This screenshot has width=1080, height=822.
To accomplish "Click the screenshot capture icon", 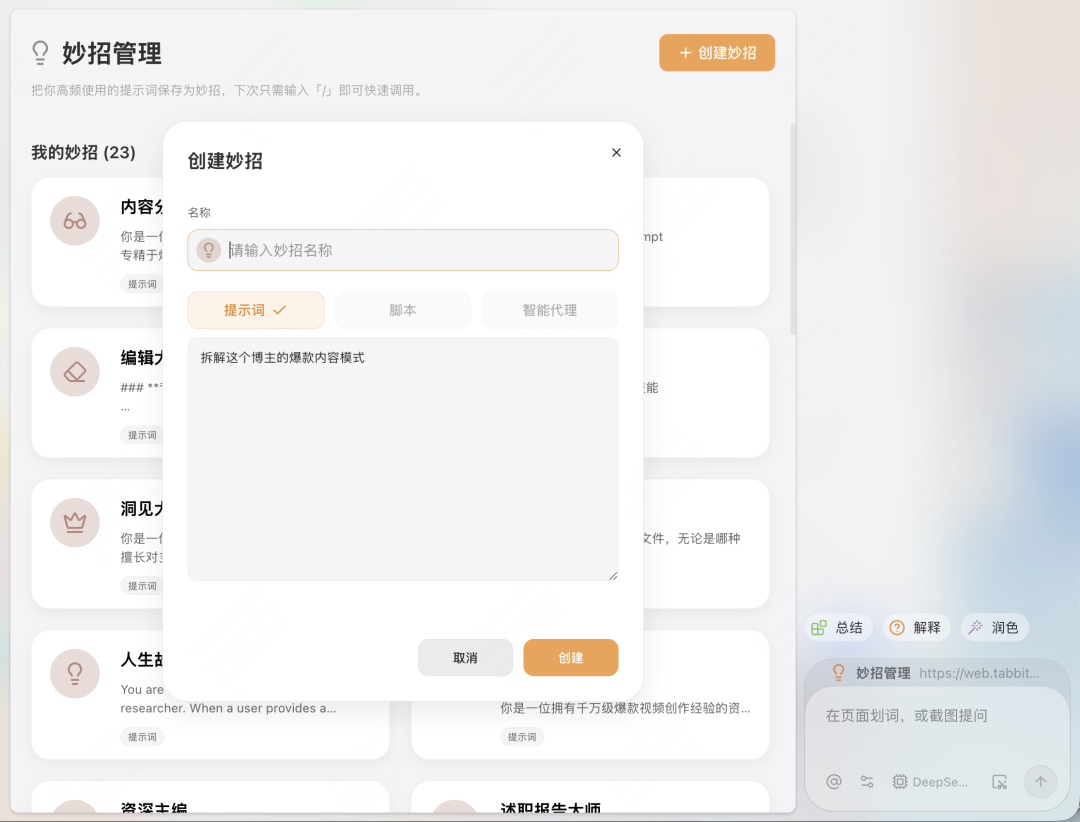I will point(999,781).
